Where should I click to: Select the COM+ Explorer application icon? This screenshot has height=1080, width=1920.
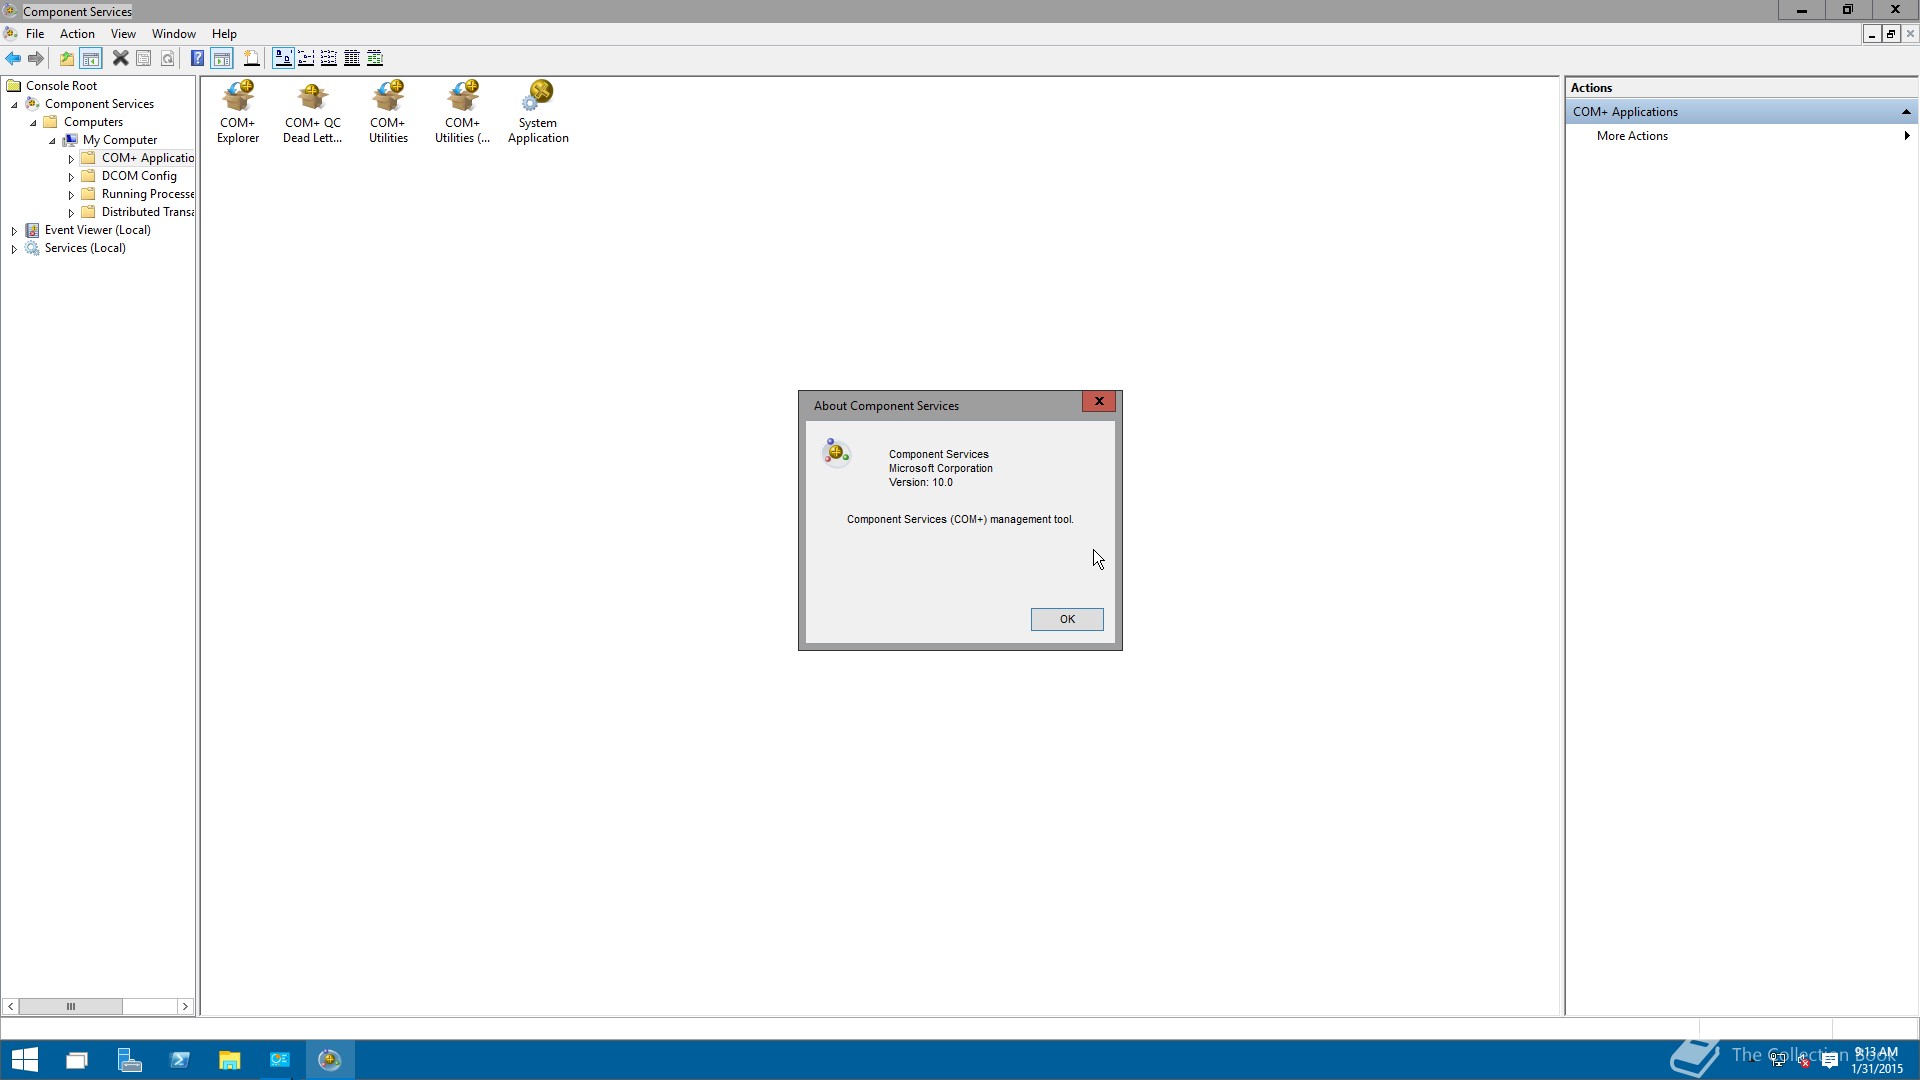(x=238, y=112)
